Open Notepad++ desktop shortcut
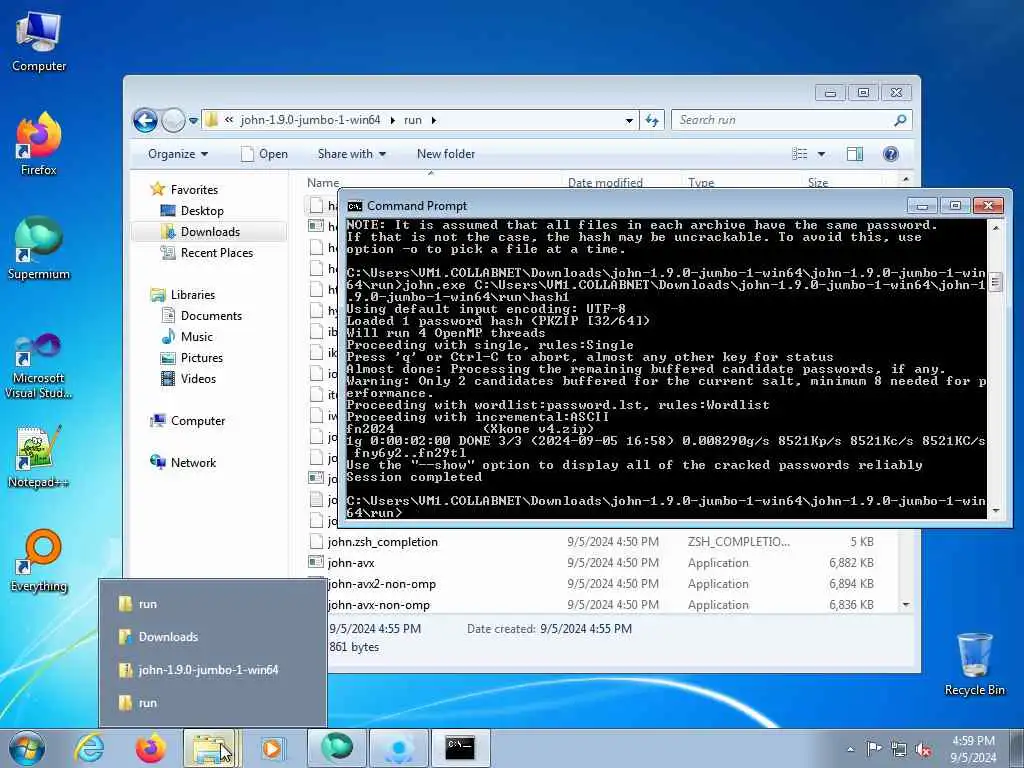 [39, 456]
